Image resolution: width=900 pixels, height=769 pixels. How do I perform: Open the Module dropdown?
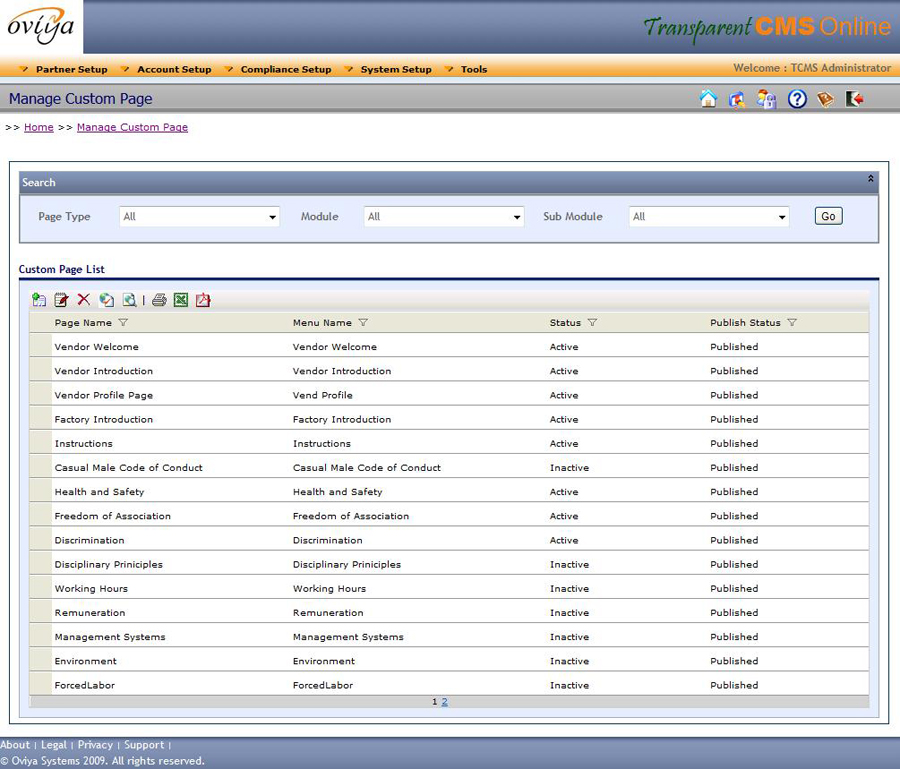point(444,216)
